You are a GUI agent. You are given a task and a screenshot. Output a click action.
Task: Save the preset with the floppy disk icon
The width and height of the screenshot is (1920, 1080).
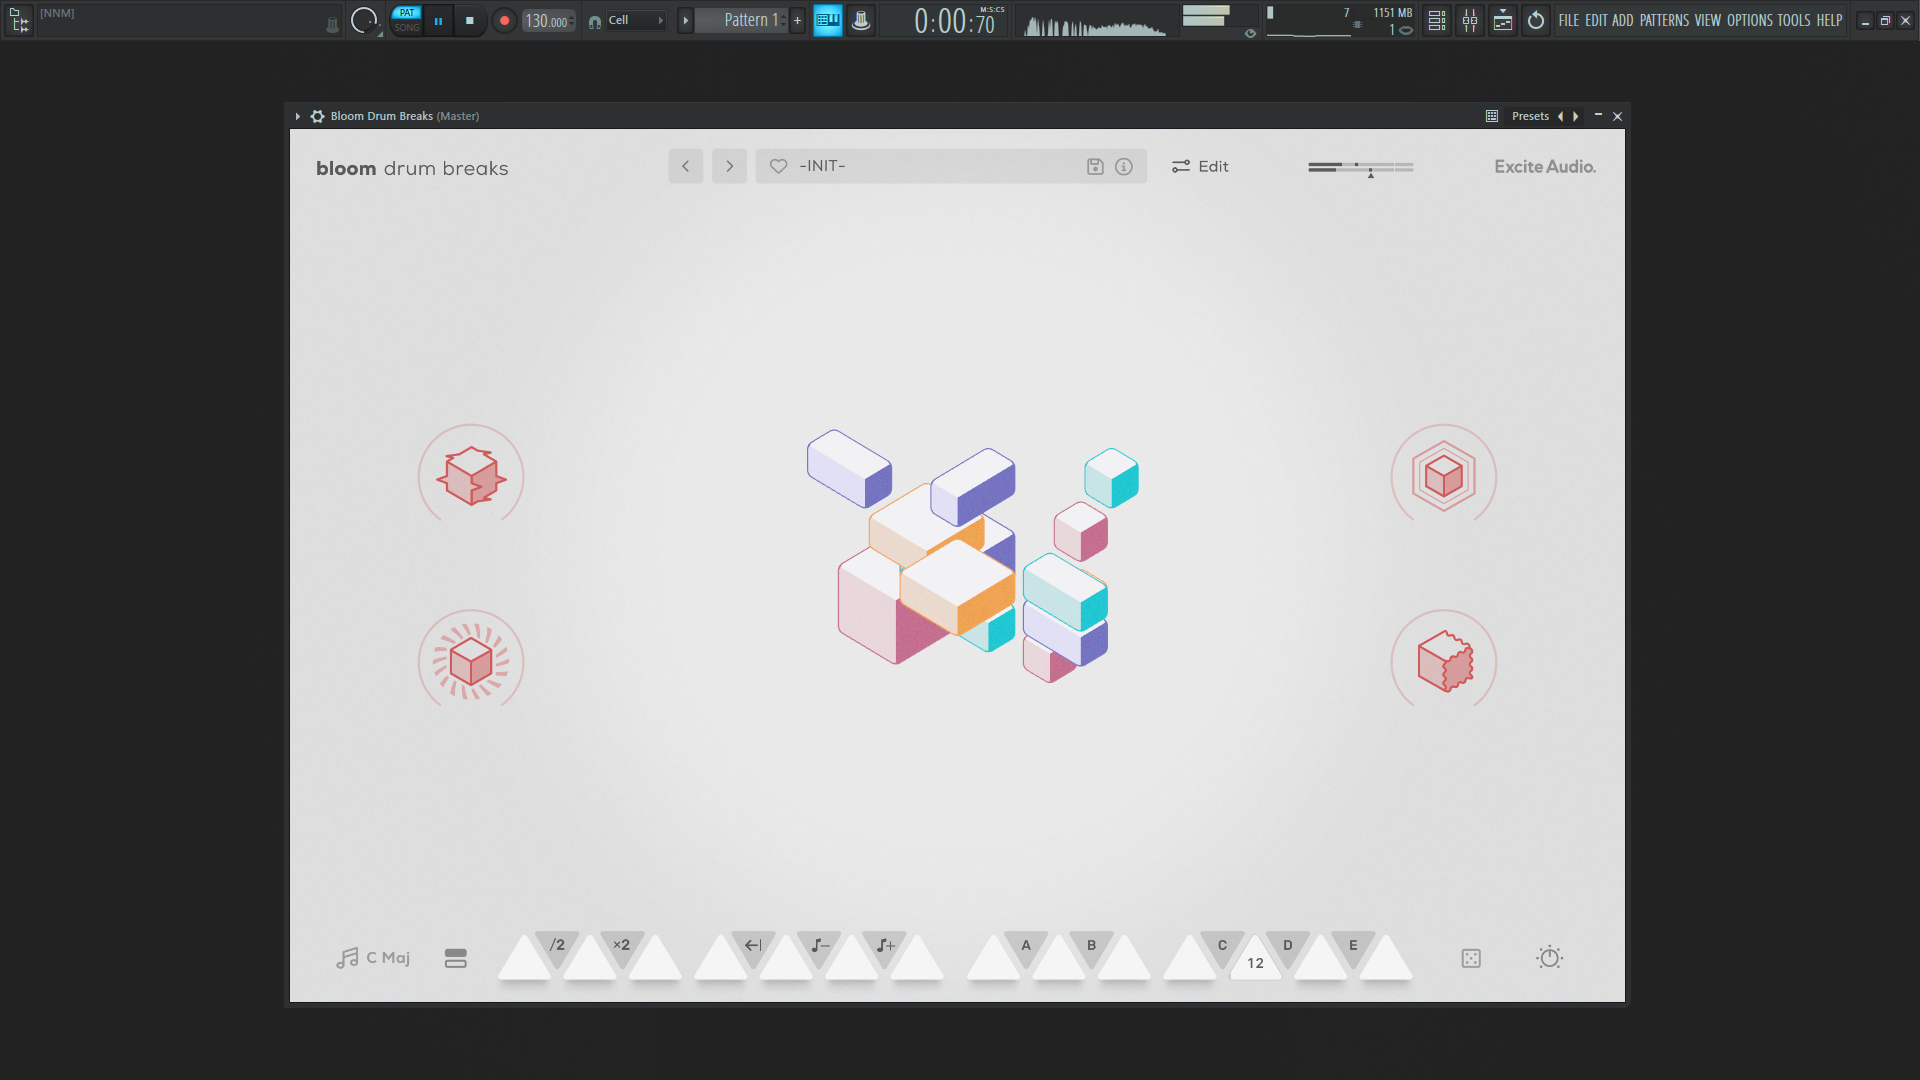coord(1095,167)
